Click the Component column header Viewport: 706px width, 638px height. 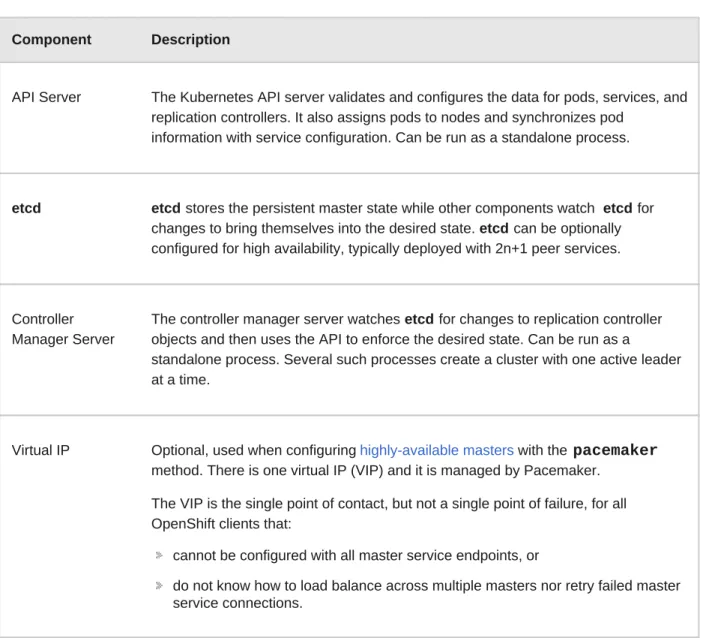click(51, 40)
